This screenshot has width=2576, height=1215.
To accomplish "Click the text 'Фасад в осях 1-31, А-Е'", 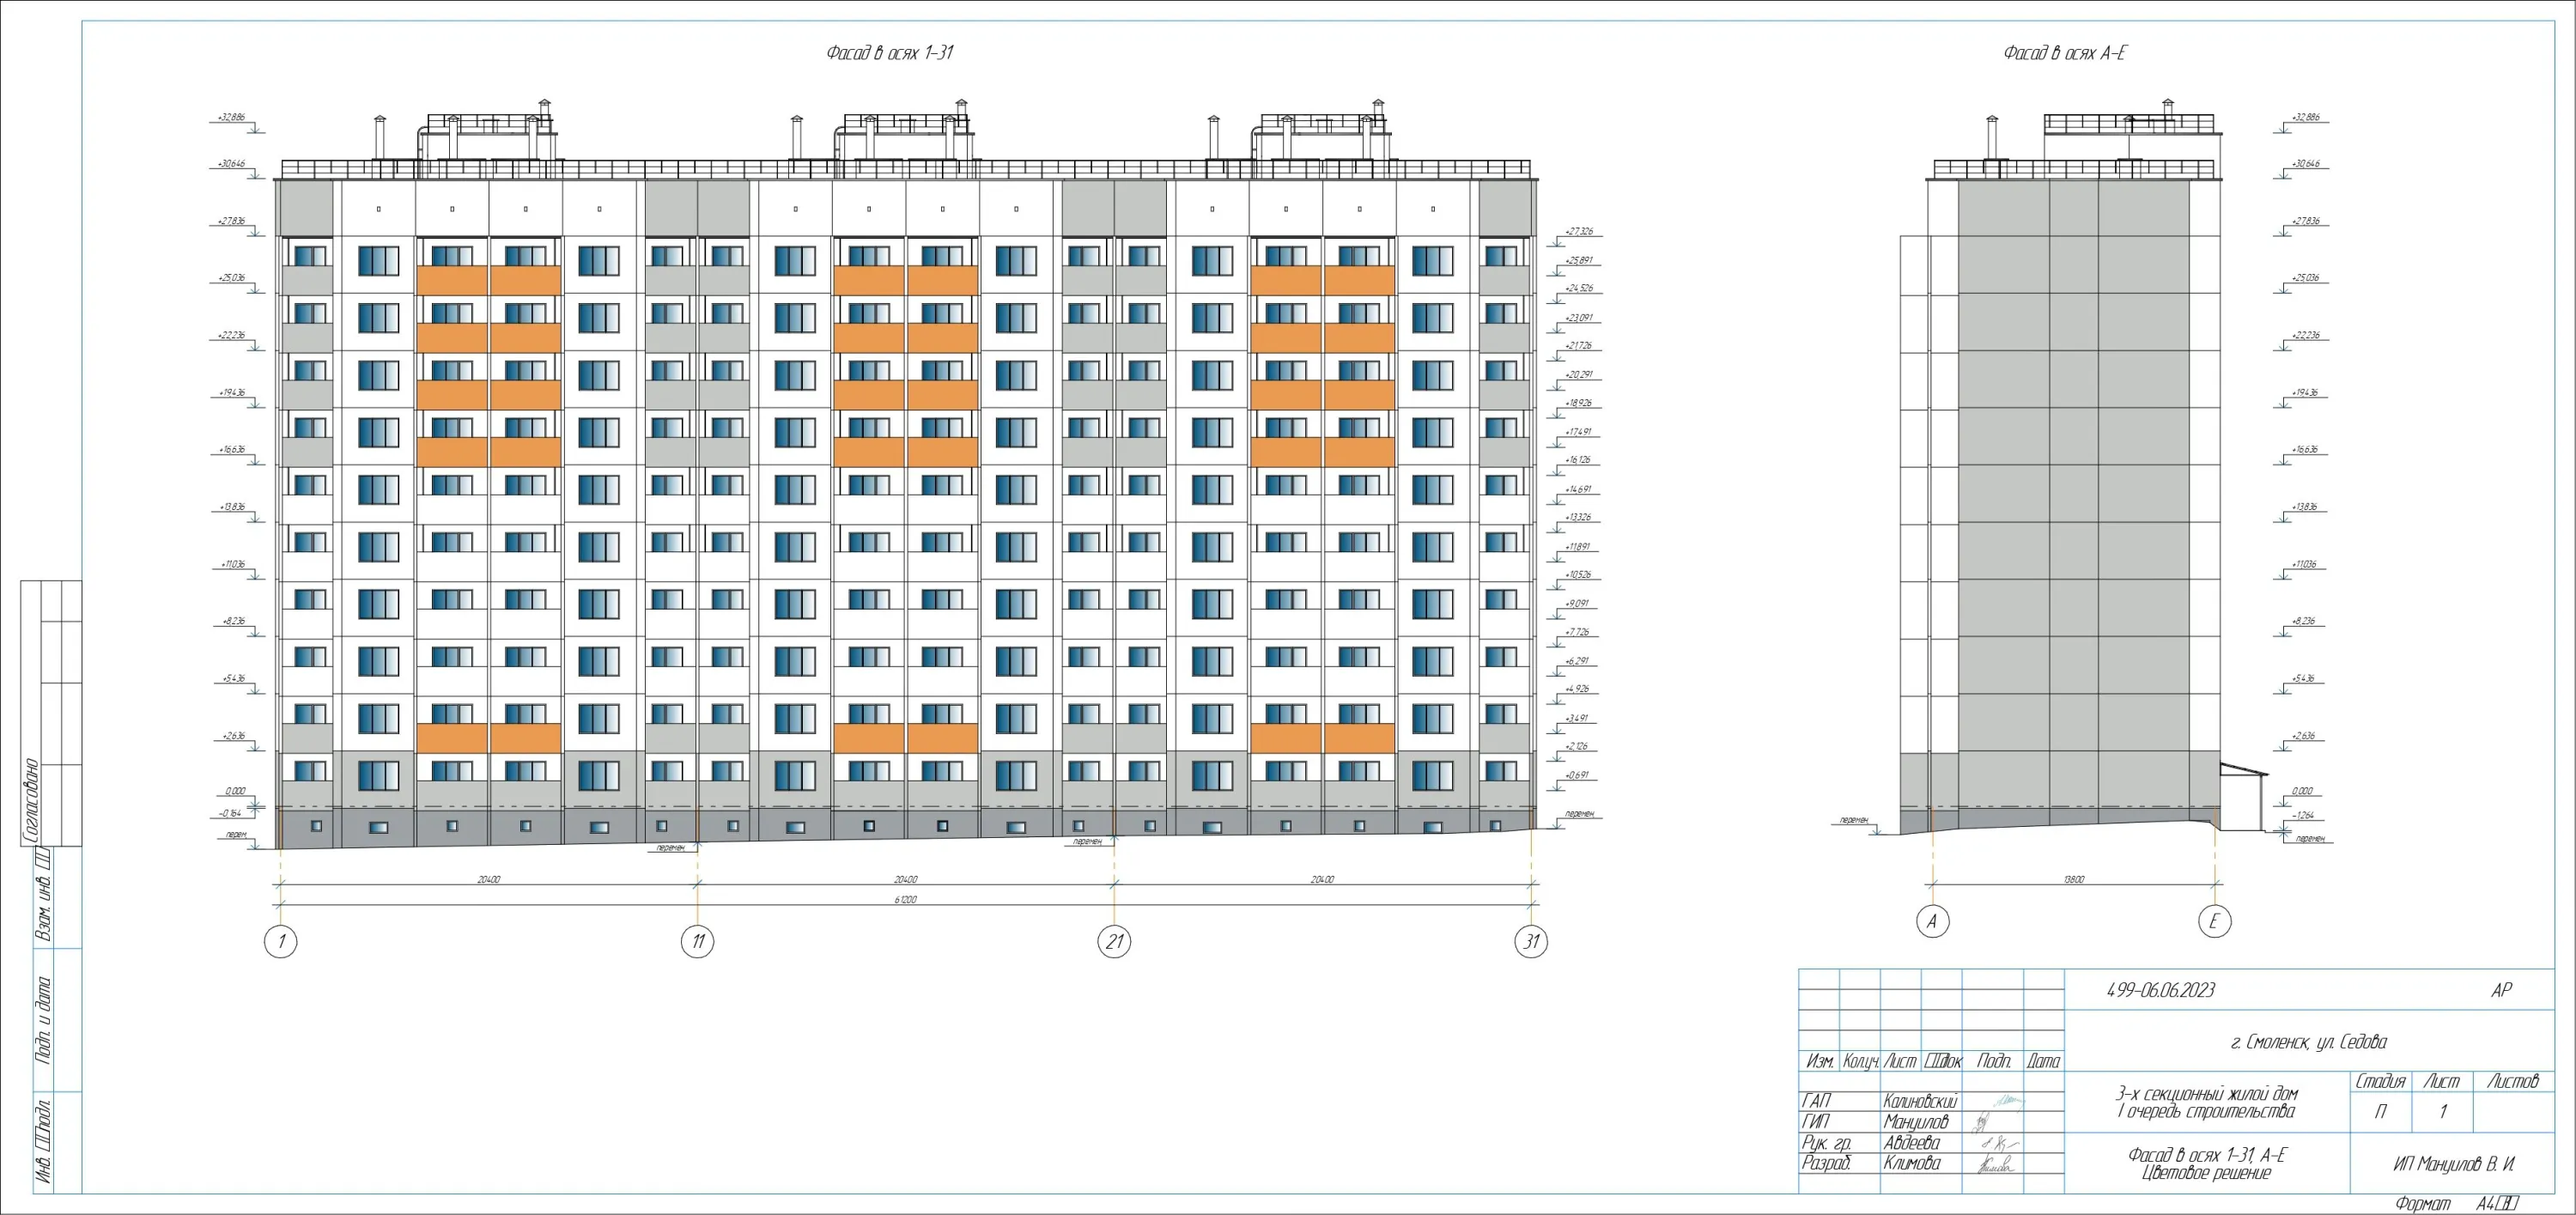I will click(2207, 1155).
